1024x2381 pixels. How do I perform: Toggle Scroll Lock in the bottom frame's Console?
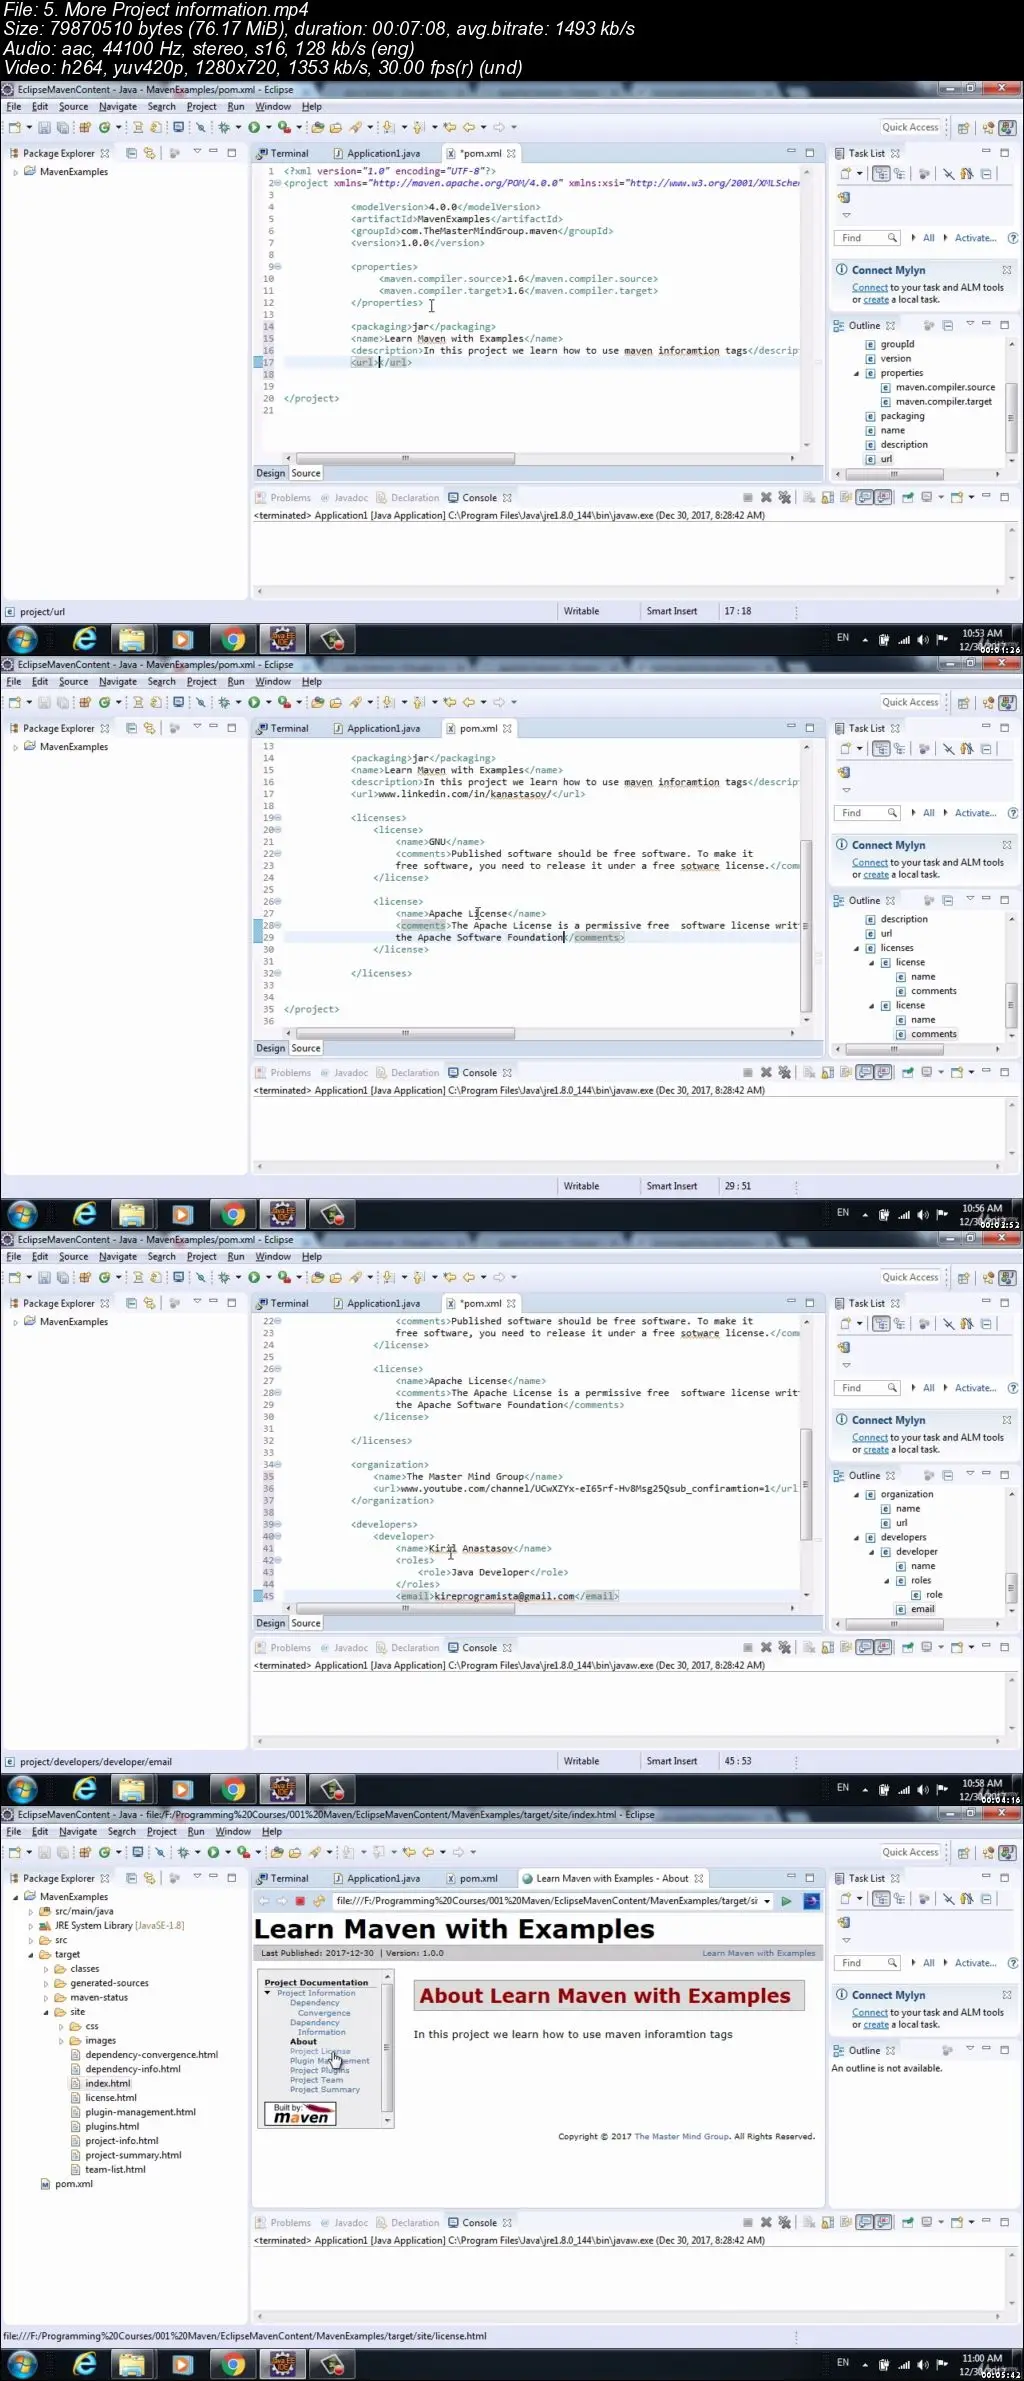(828, 2222)
